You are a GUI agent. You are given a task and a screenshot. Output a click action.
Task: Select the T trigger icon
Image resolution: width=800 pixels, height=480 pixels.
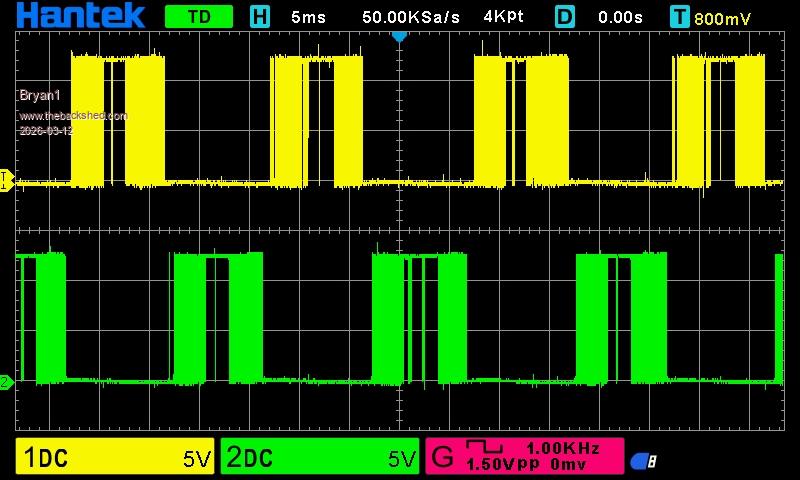pyautogui.click(x=681, y=17)
